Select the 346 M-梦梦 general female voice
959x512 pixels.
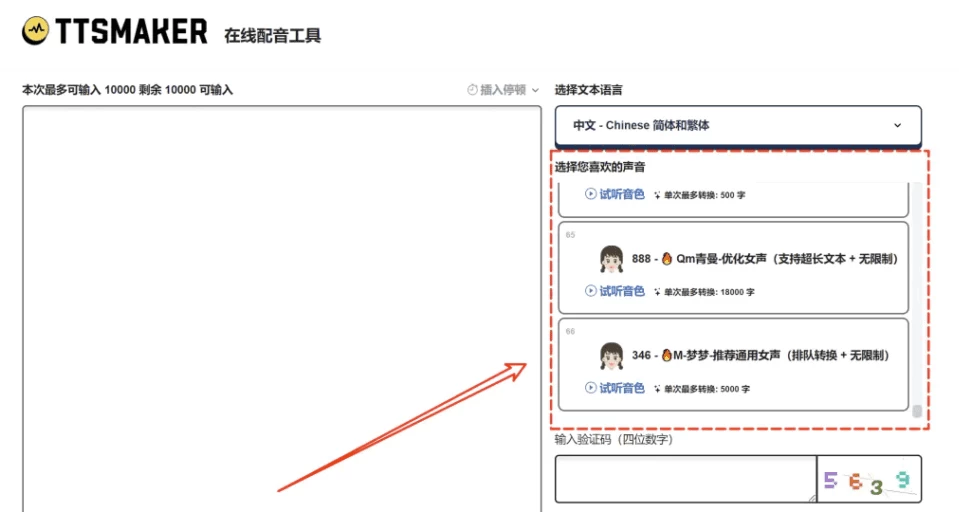(x=760, y=355)
